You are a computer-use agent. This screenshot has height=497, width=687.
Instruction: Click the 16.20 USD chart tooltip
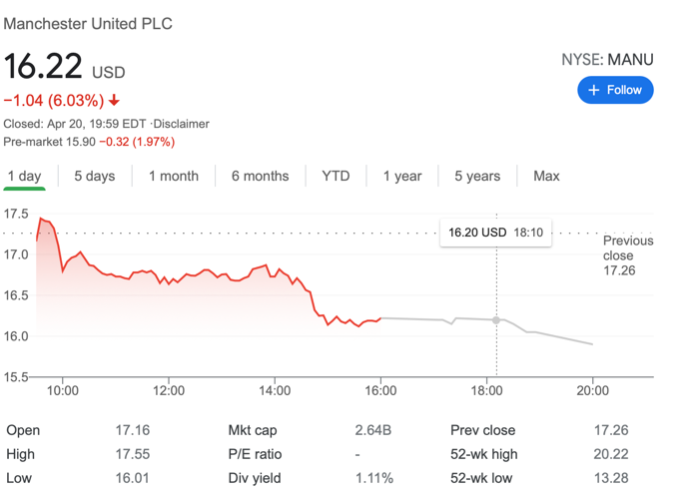point(495,232)
